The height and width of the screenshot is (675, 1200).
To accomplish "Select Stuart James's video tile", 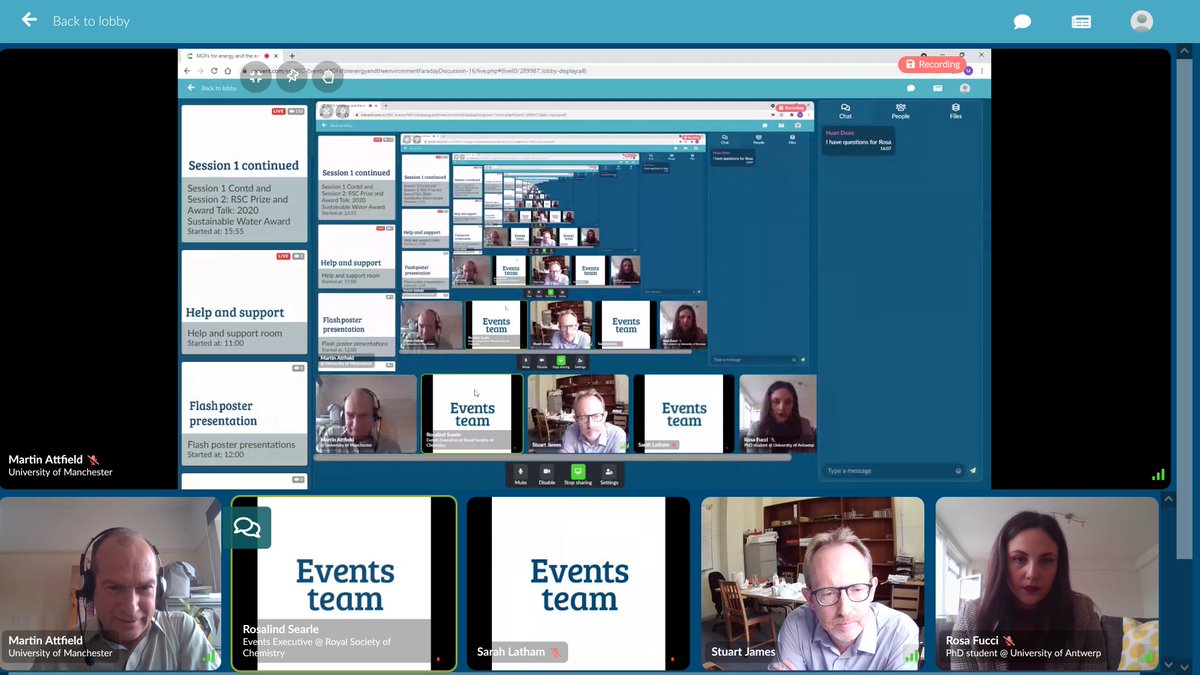I will pyautogui.click(x=812, y=584).
